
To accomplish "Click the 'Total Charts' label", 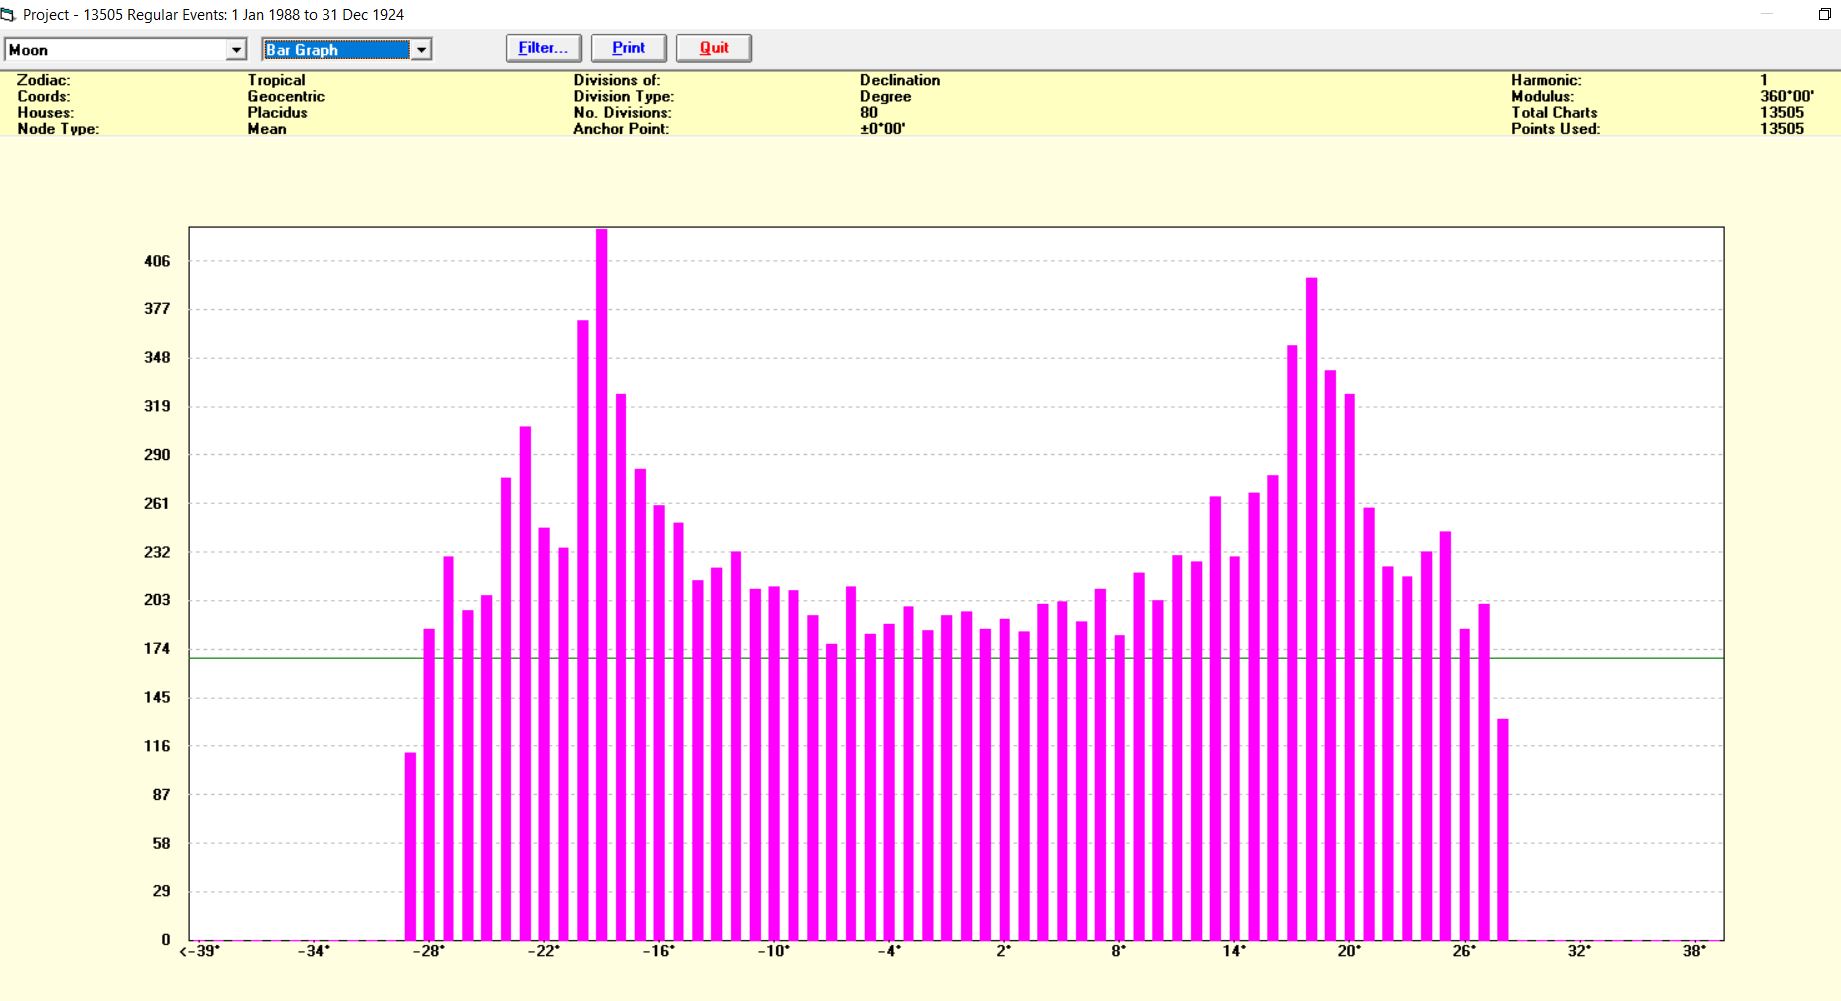I will pyautogui.click(x=1554, y=112).
